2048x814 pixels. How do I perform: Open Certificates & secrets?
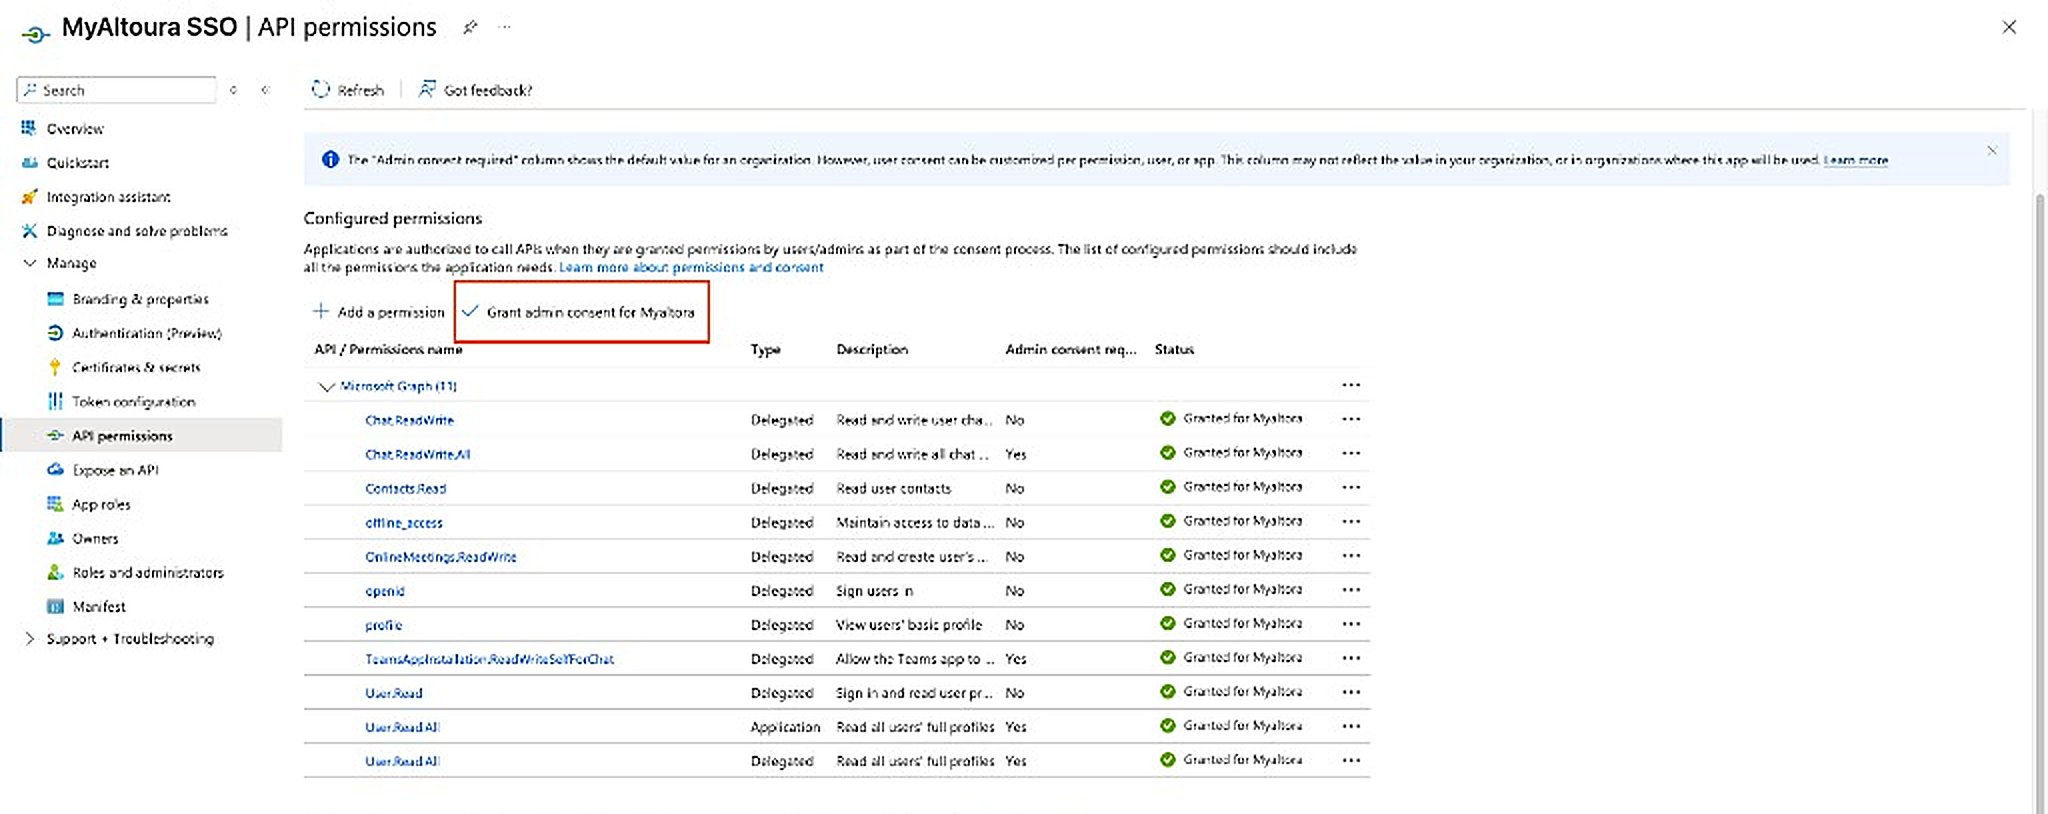coord(136,367)
